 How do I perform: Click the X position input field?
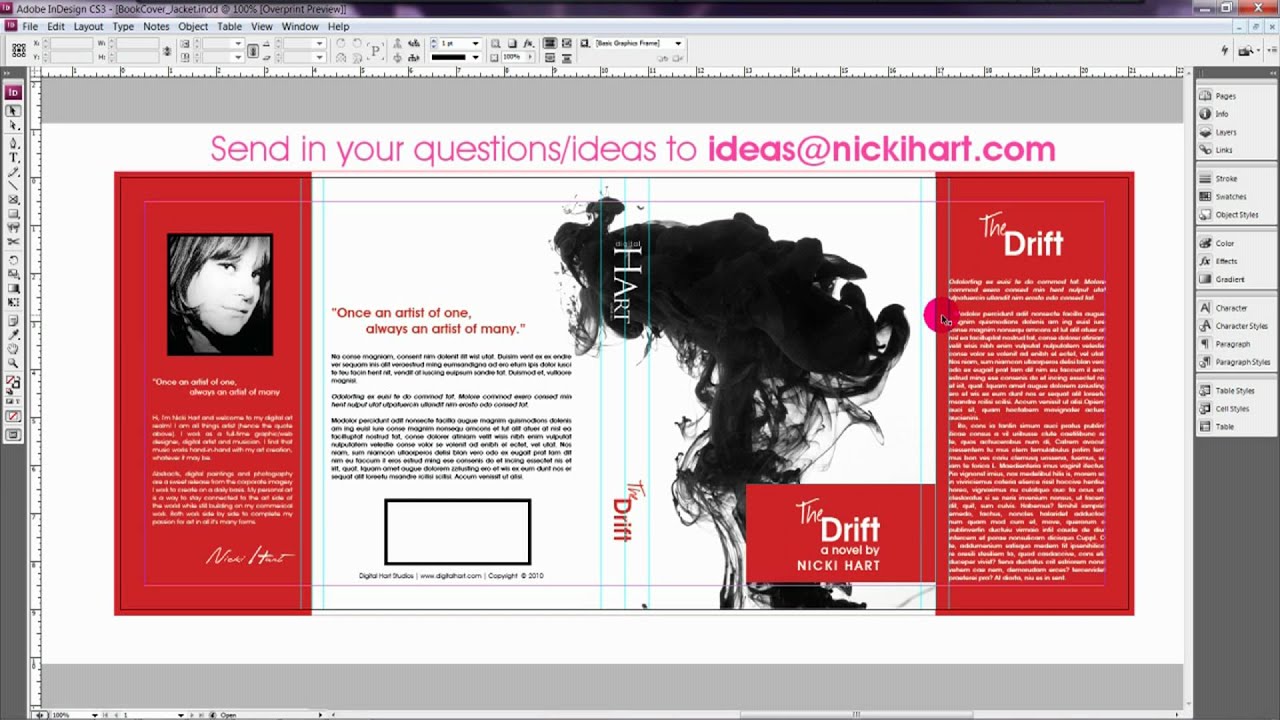coord(71,43)
